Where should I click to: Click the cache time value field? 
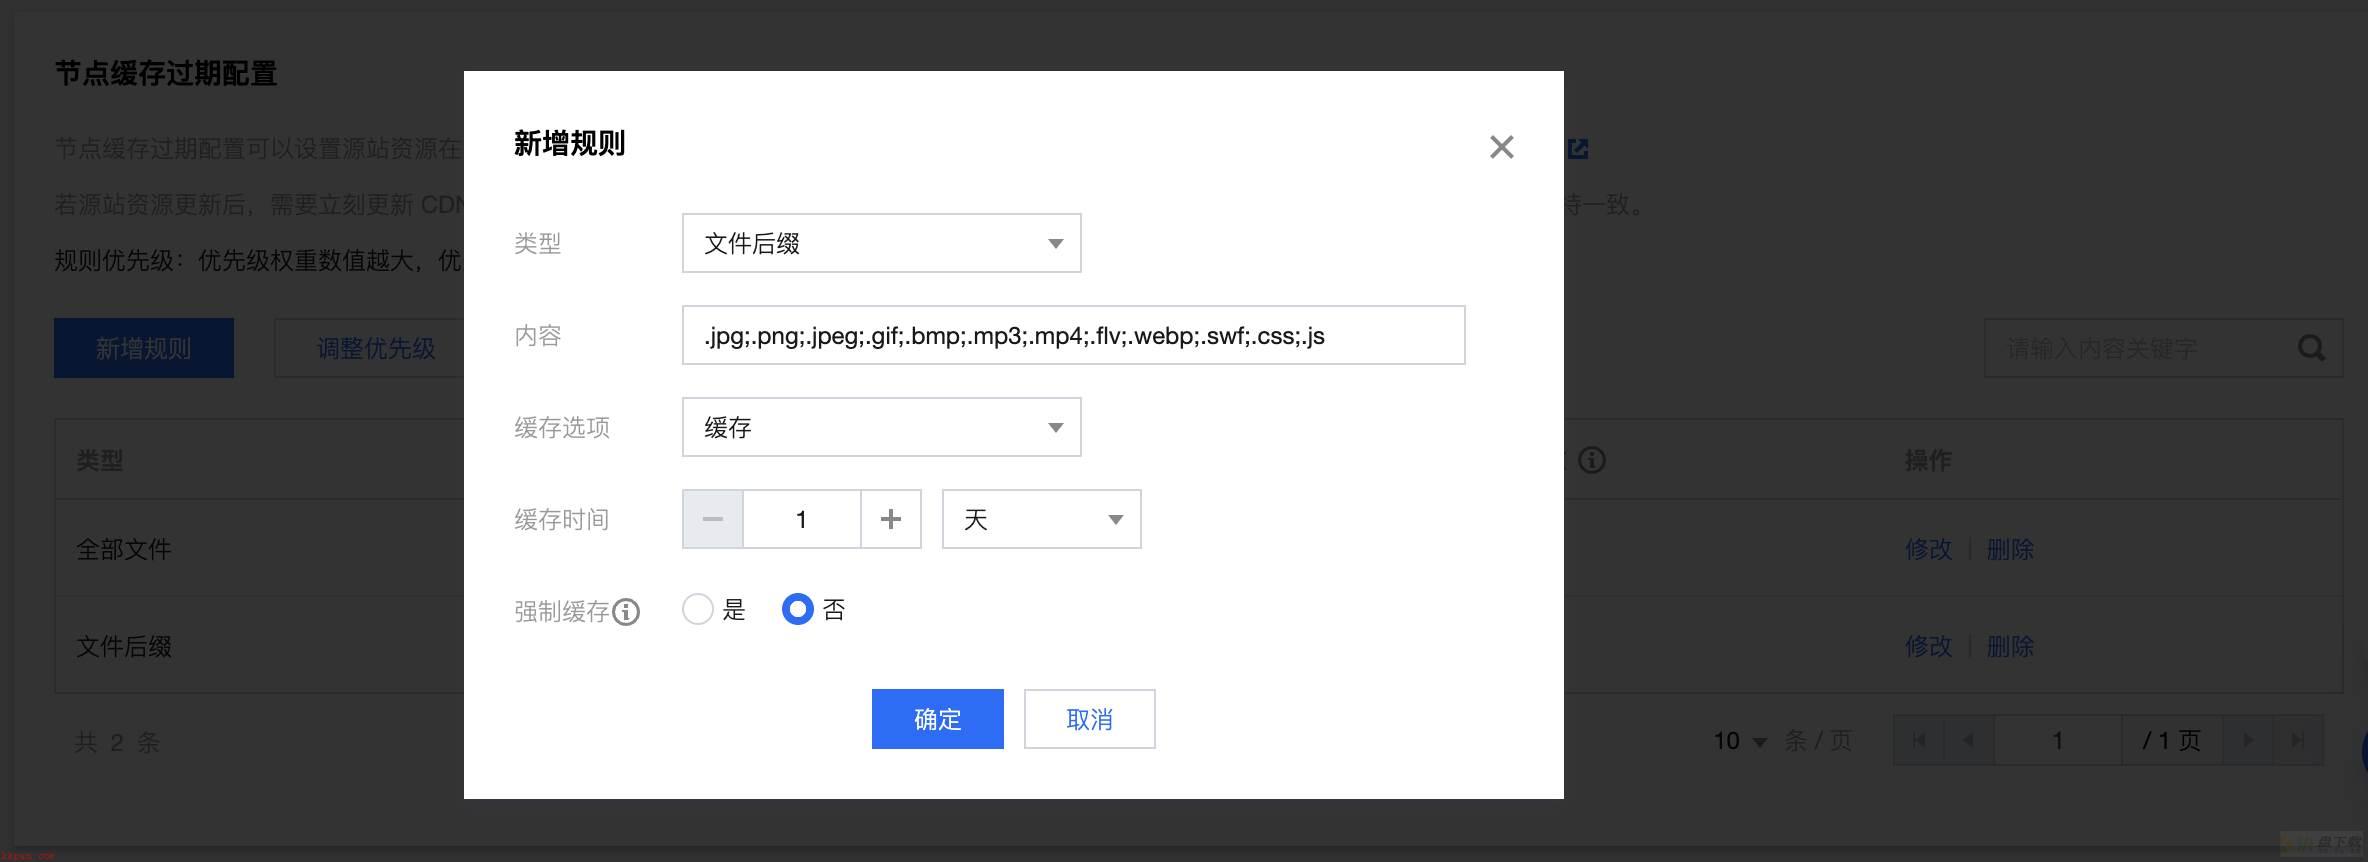(801, 519)
